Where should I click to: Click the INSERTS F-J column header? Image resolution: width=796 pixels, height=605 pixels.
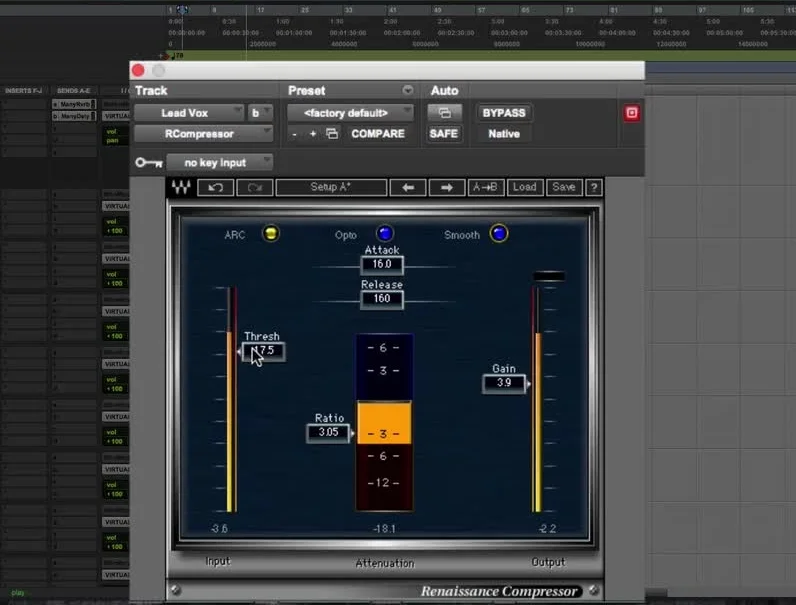[23, 90]
